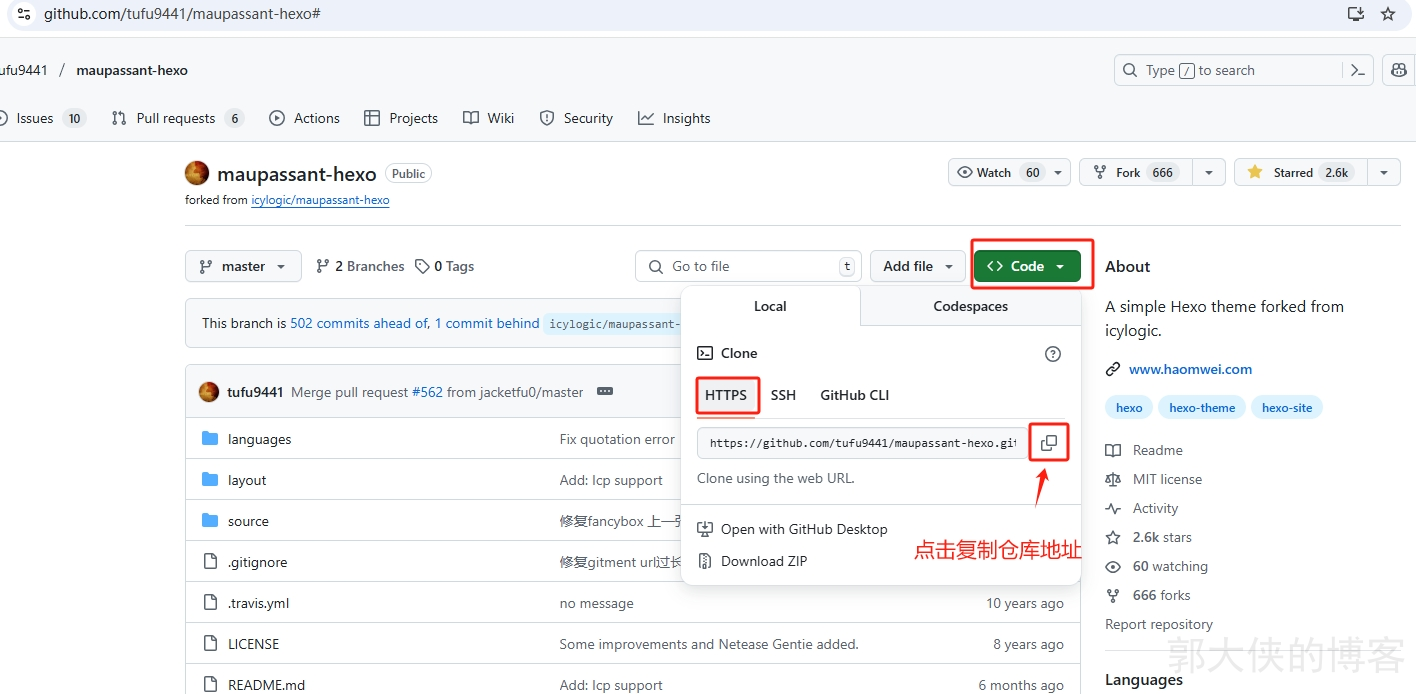
Task: Open the layout folder
Action: click(247, 480)
